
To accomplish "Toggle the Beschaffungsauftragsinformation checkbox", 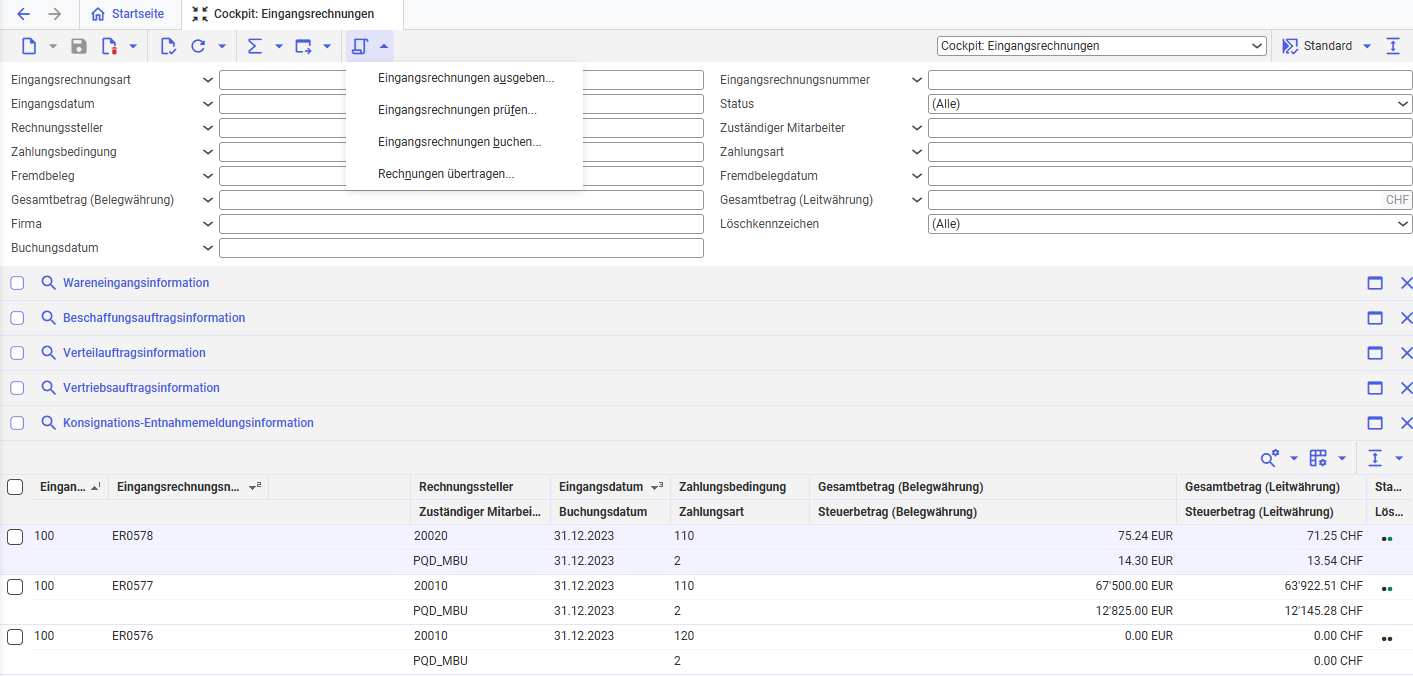I will pyautogui.click(x=17, y=318).
